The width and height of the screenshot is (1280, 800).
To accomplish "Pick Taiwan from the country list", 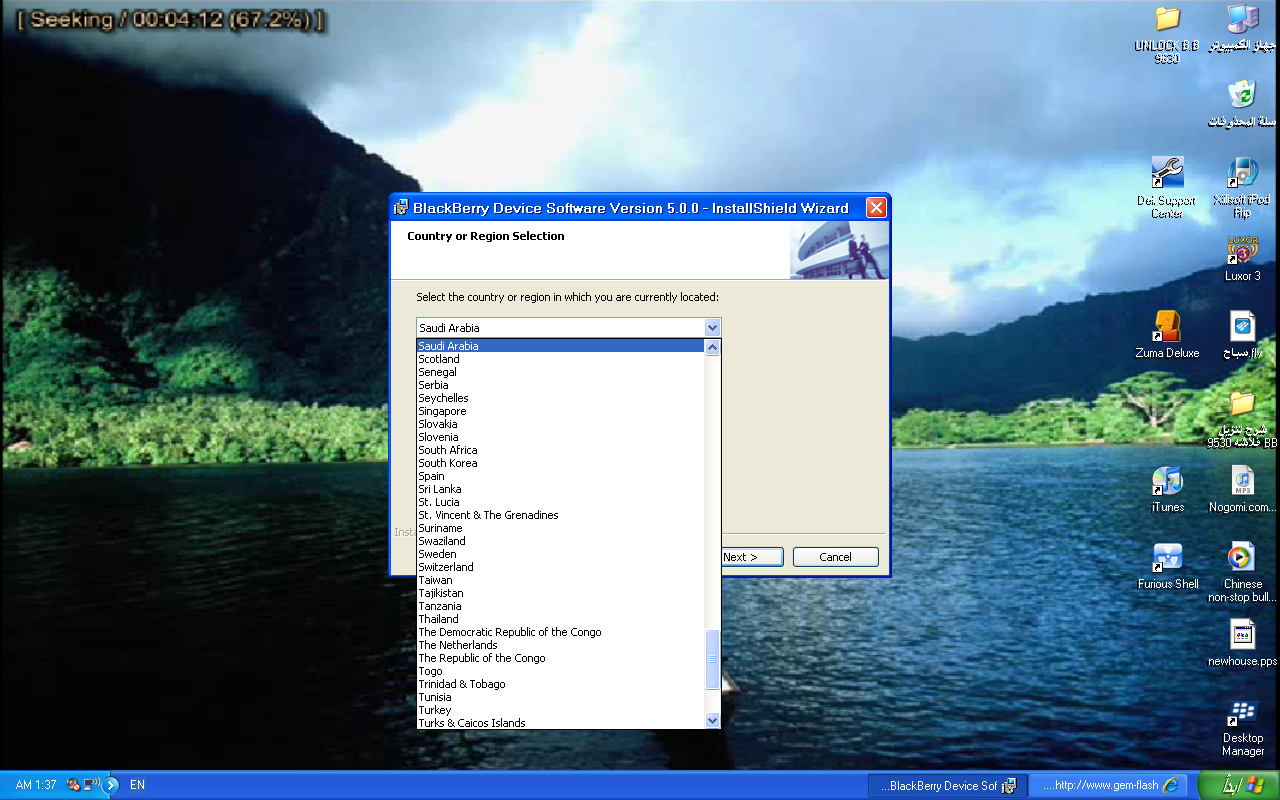I will point(561,580).
